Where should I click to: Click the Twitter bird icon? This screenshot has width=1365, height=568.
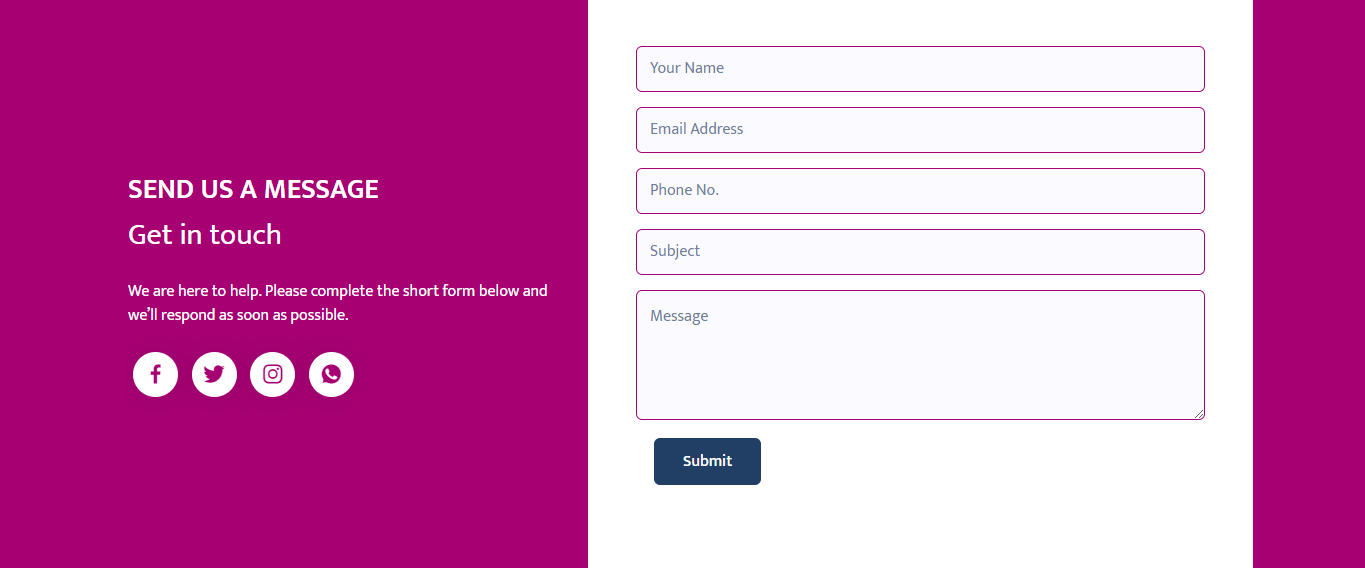pos(214,375)
